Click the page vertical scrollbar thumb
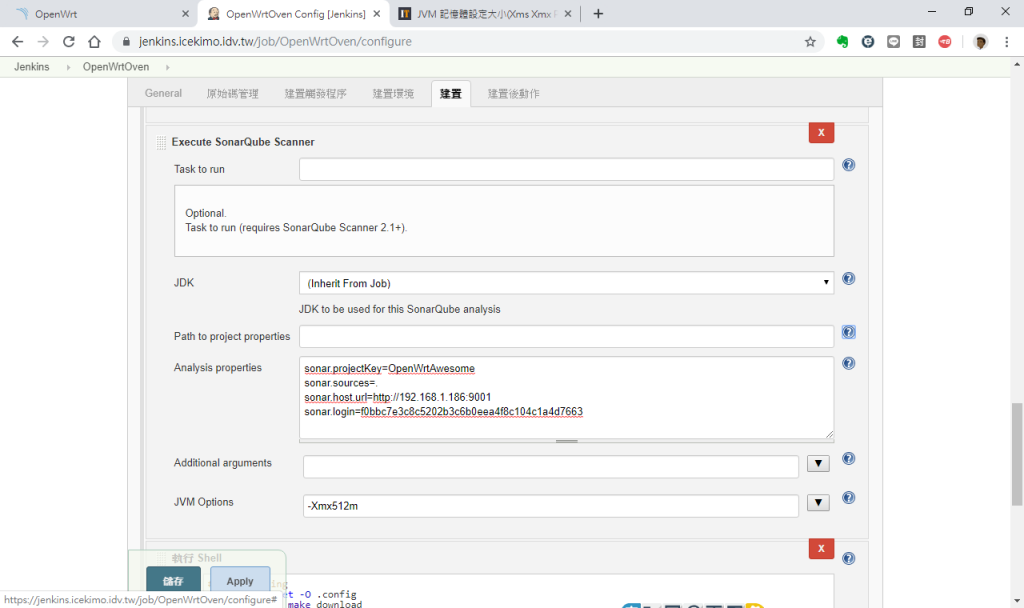Screen dimensions: 1024x608 tap(1017, 454)
